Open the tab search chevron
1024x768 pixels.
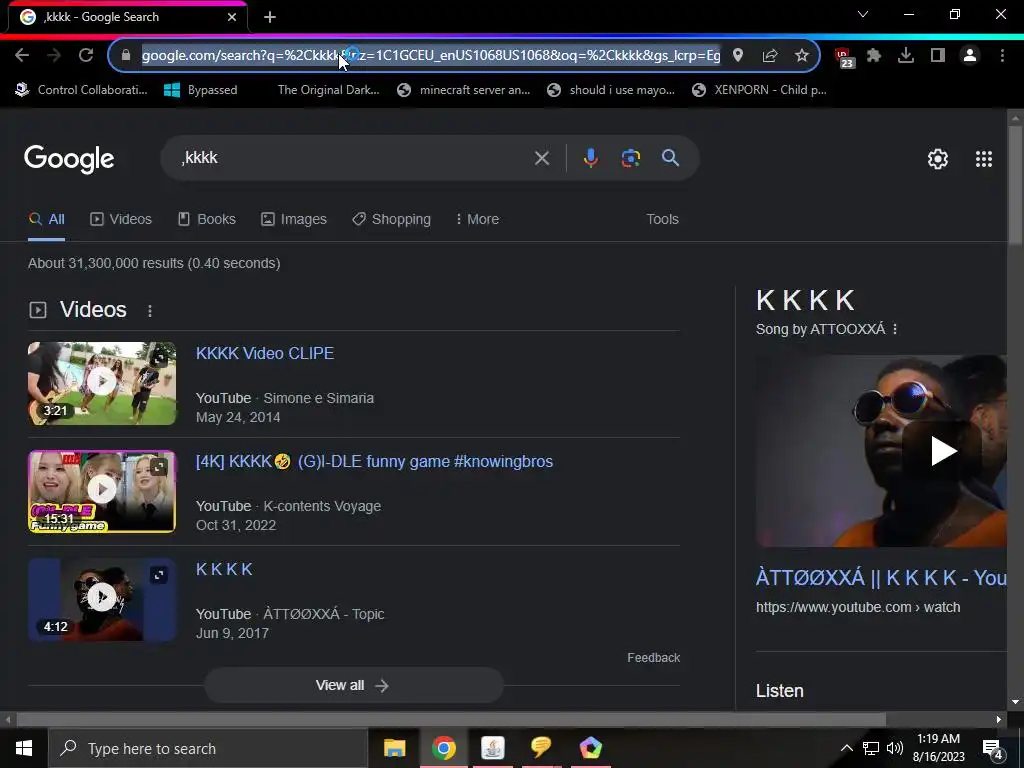click(x=863, y=14)
